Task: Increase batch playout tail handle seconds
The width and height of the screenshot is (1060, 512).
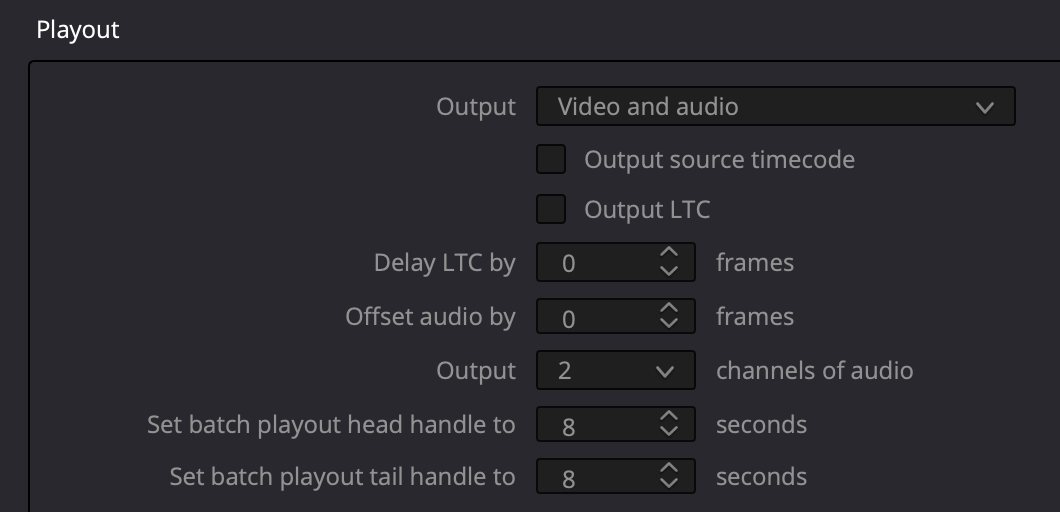Action: click(x=669, y=467)
